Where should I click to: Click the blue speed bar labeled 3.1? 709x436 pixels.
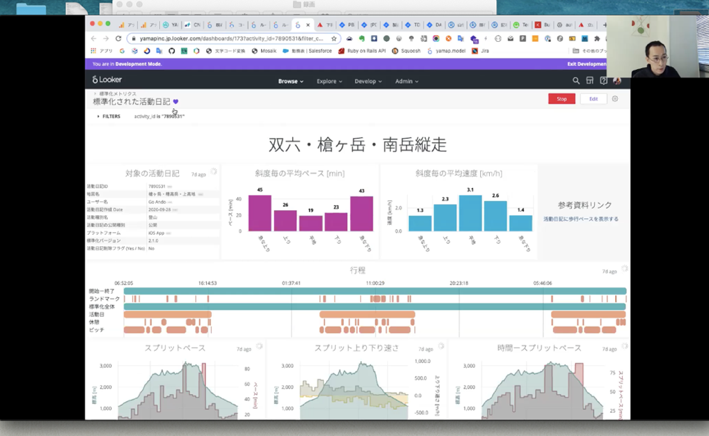click(x=470, y=213)
